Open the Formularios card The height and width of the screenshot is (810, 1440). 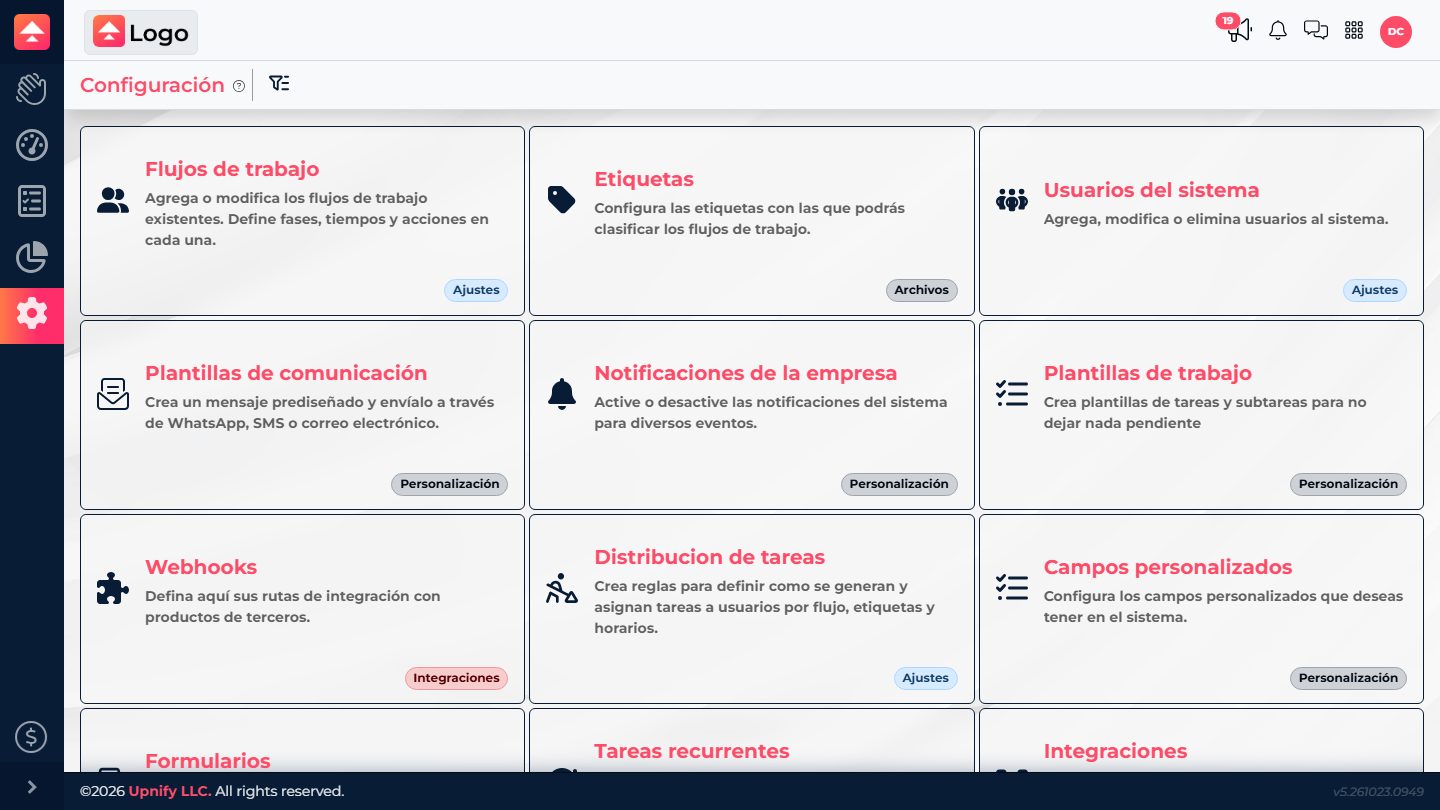coord(302,741)
